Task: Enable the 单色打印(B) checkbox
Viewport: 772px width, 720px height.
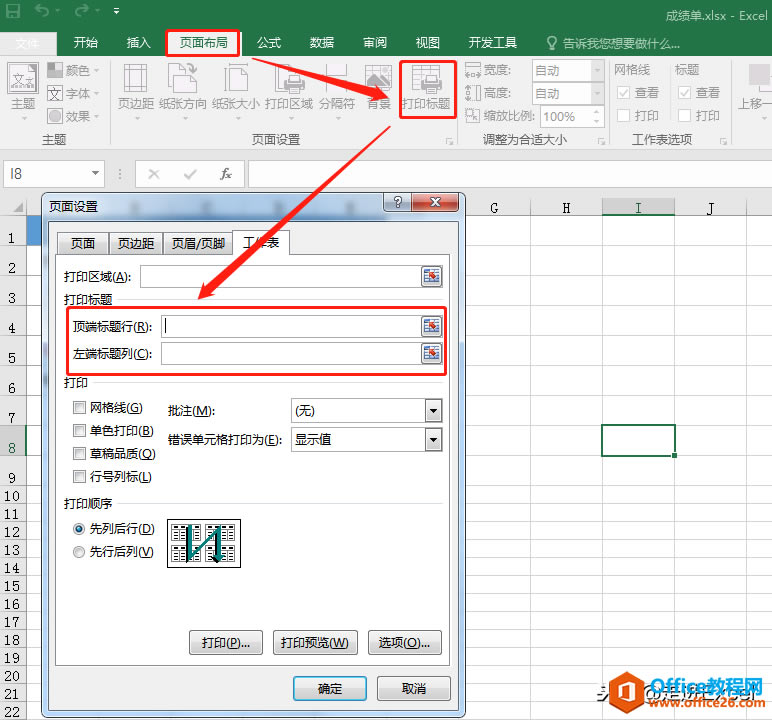Action: tap(79, 430)
